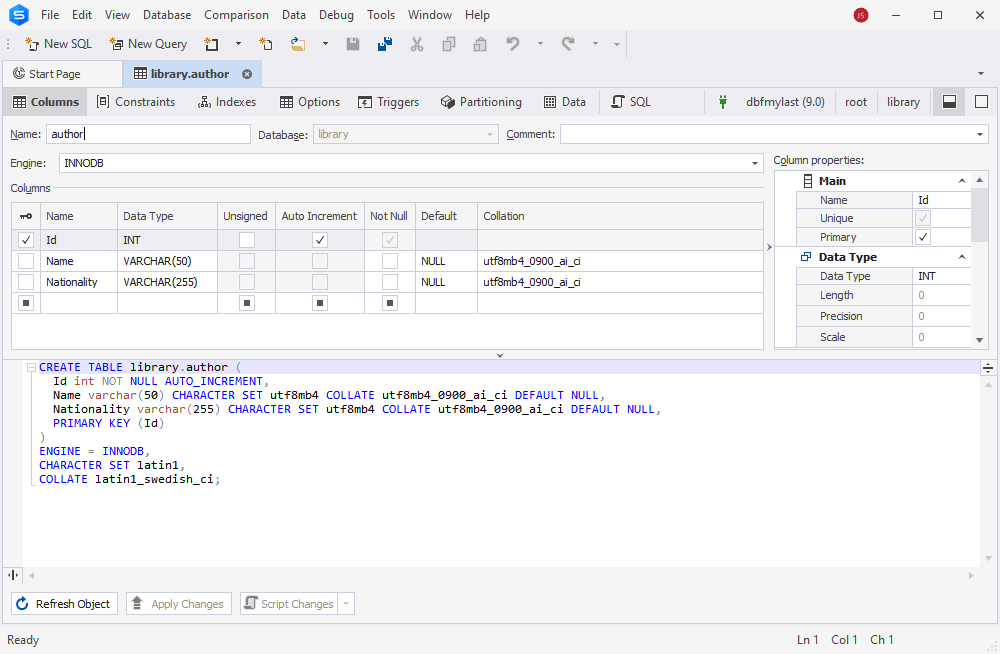Click the Paste icon in the toolbar
Screen dimensions: 1000x654
pos(480,44)
